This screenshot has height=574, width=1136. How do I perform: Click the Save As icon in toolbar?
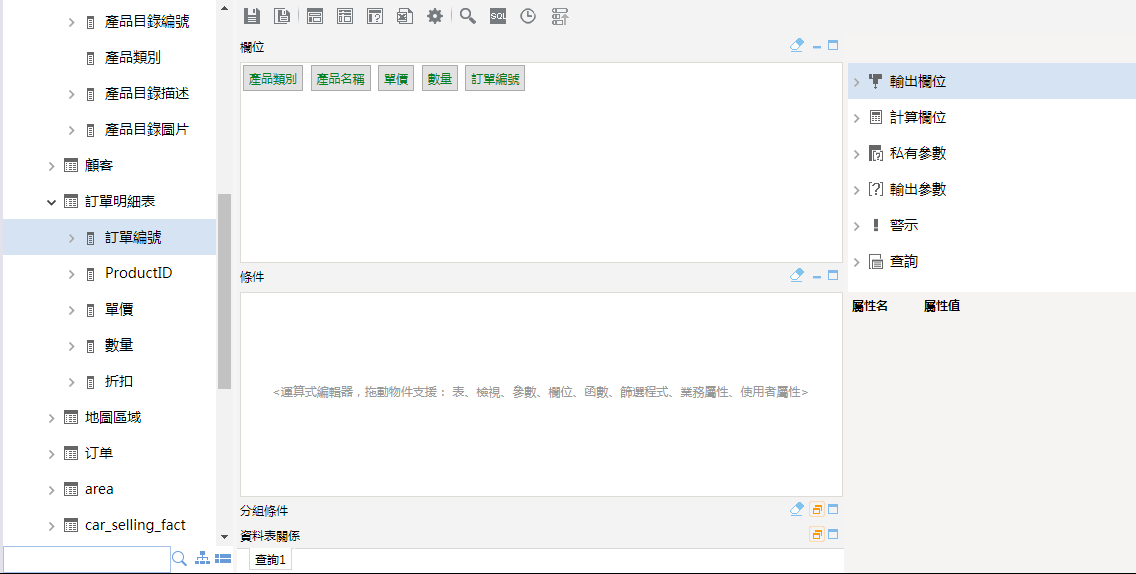[283, 16]
